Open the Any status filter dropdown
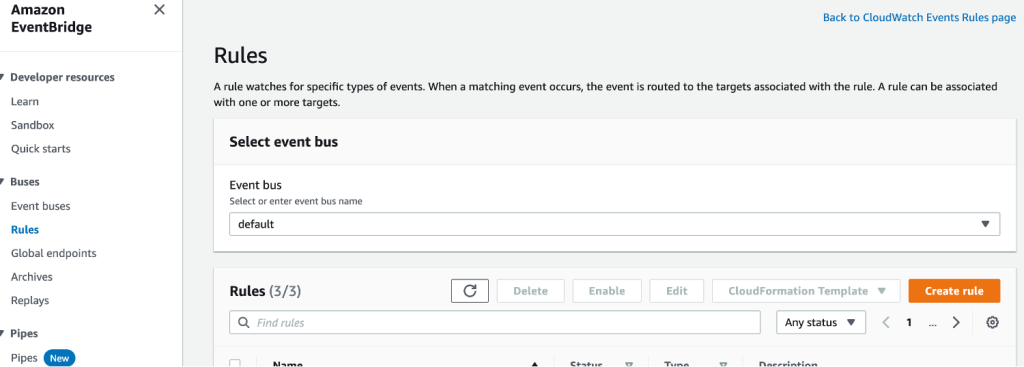This screenshot has width=1024, height=367. pos(821,323)
